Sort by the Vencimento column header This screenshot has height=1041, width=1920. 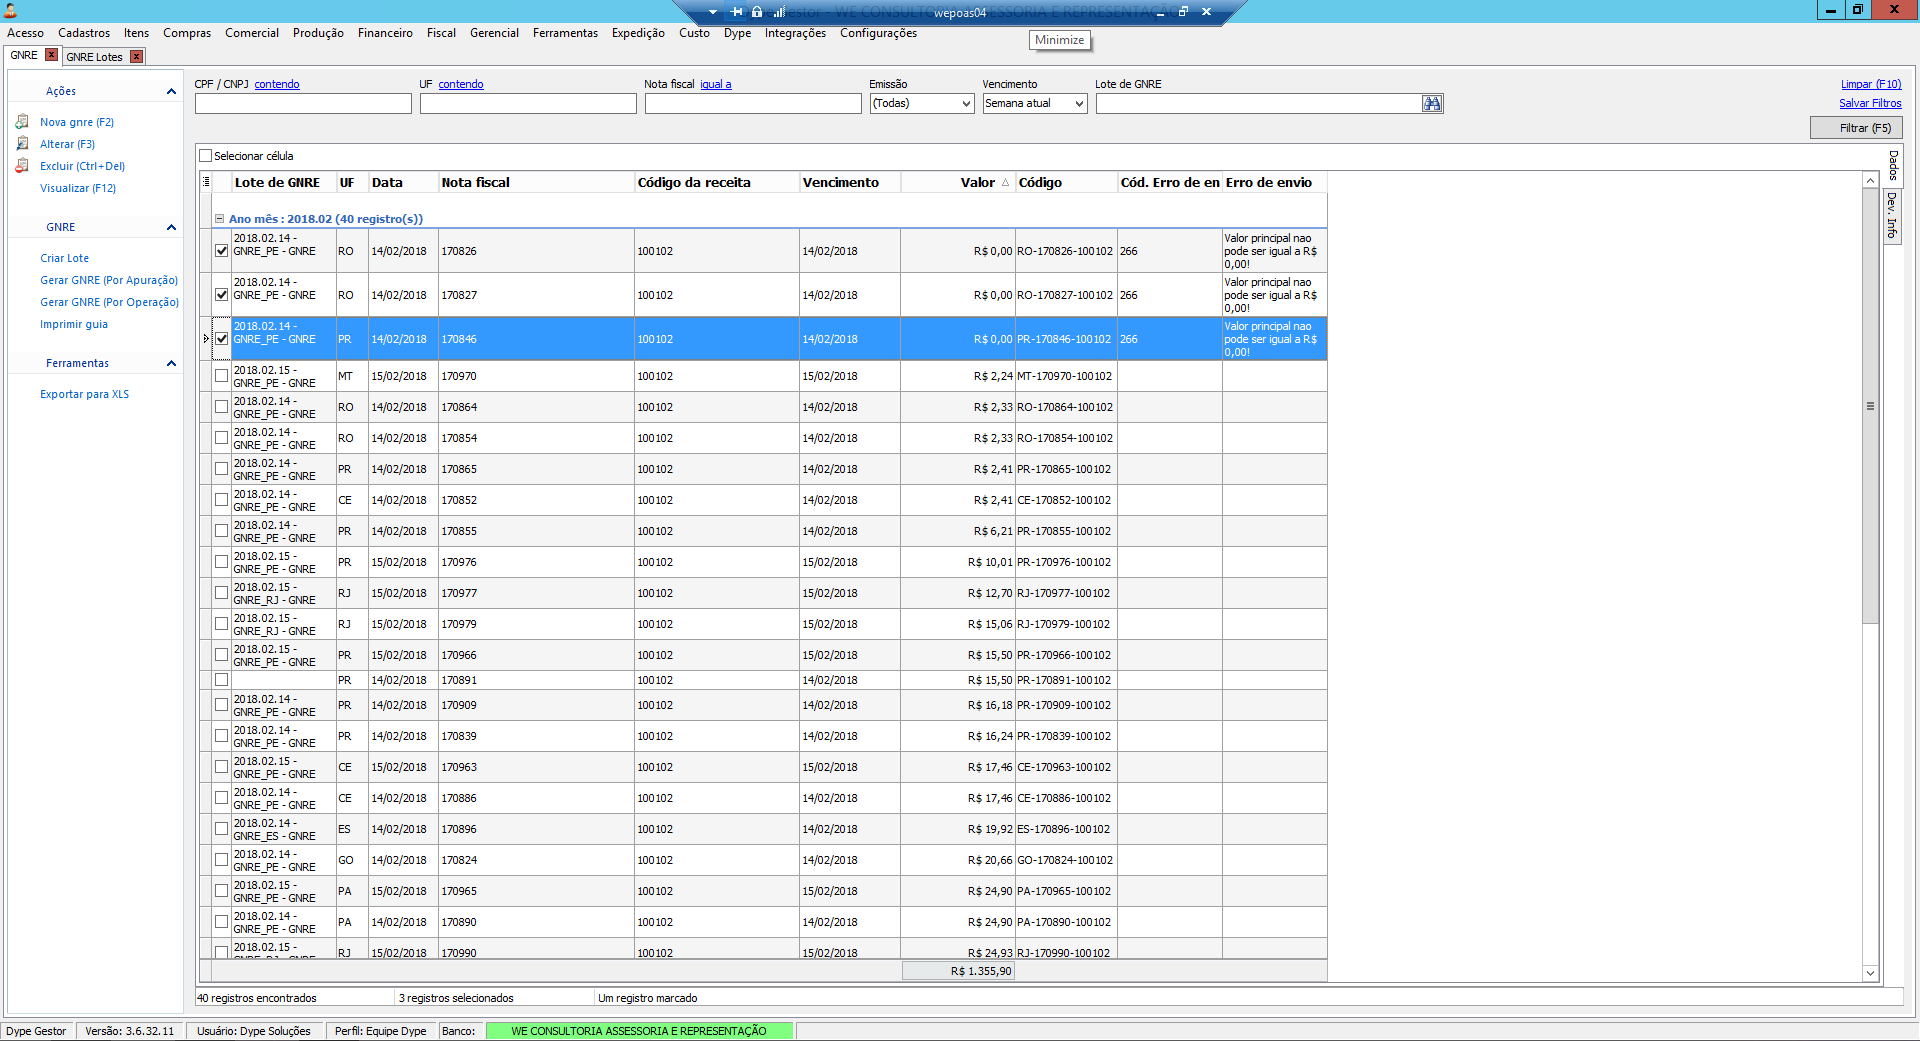[x=850, y=182]
